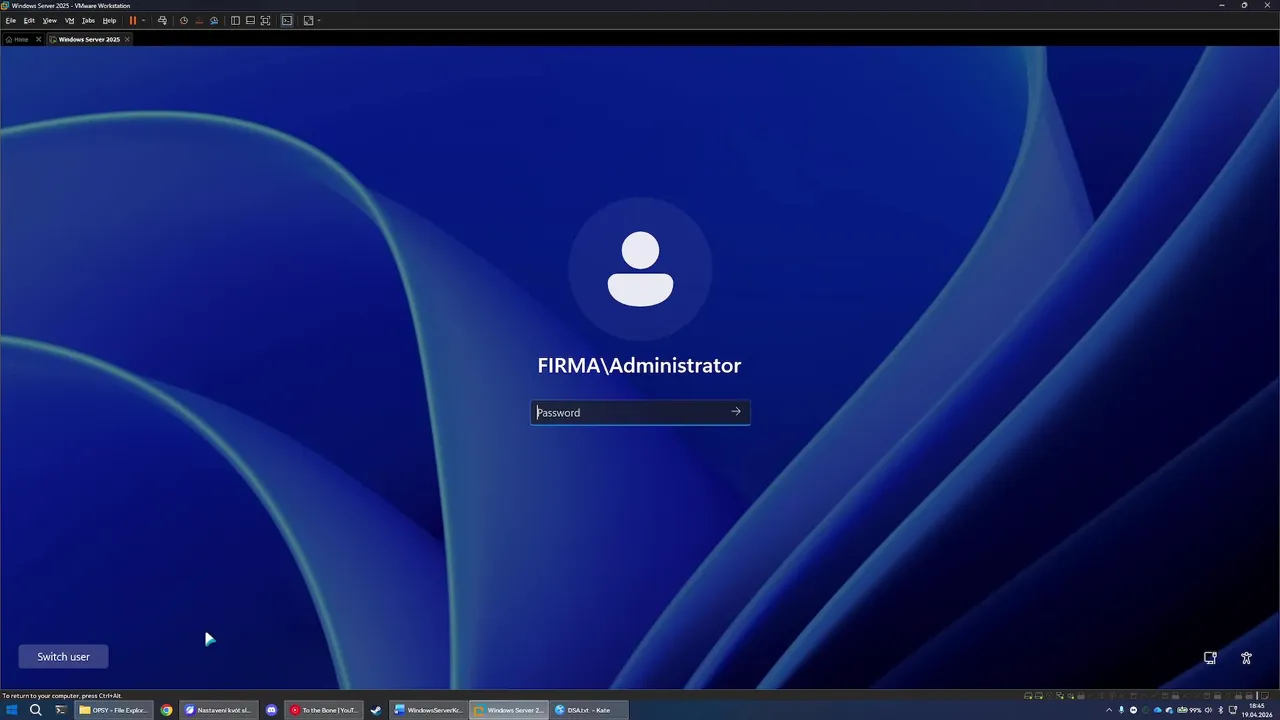This screenshot has width=1280, height=720.
Task: Click the VM network adapter status icon
Action: coord(1059,696)
